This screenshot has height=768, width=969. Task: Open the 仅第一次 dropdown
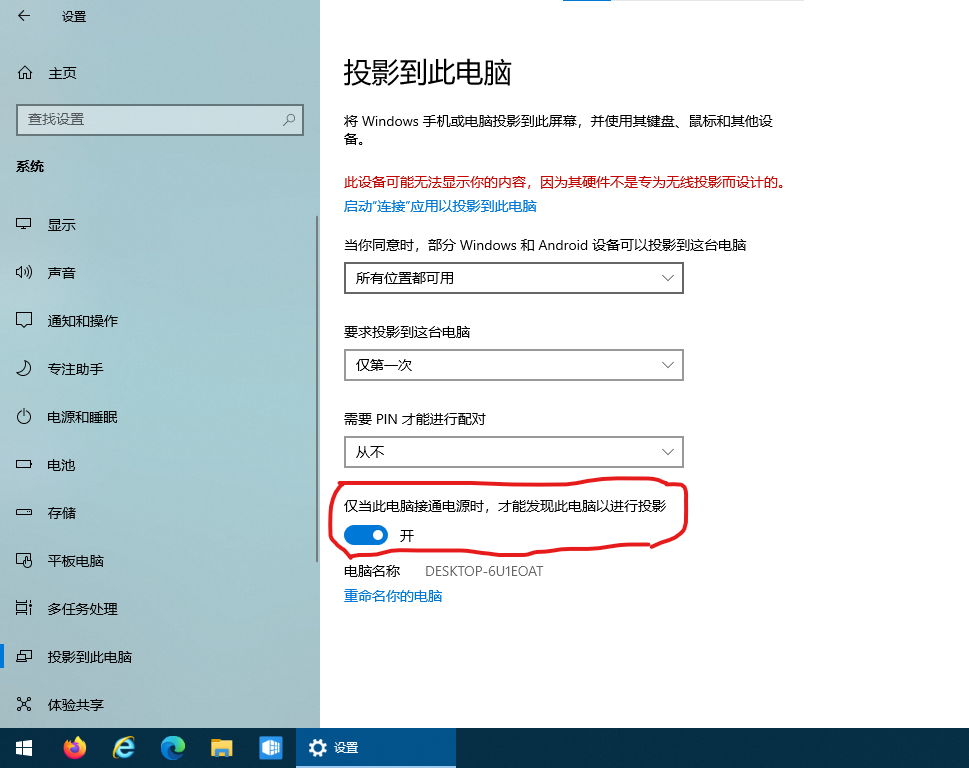pos(513,365)
